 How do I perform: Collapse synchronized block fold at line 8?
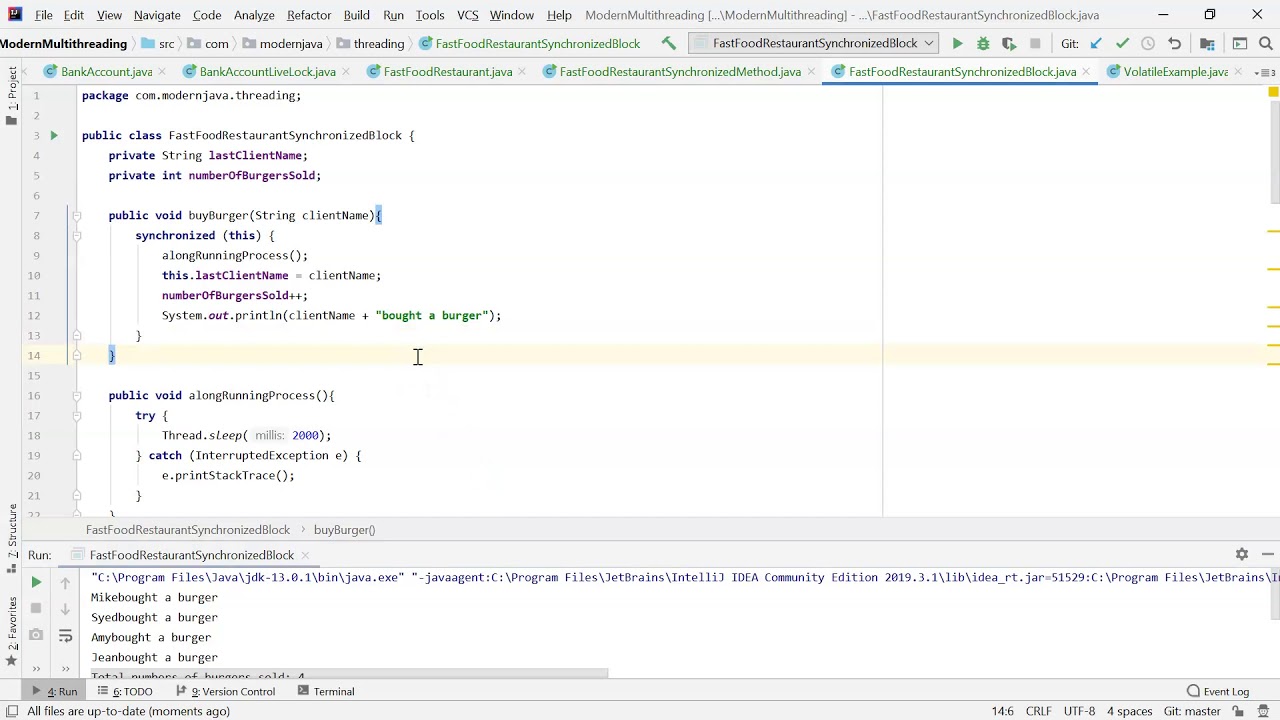(76, 235)
